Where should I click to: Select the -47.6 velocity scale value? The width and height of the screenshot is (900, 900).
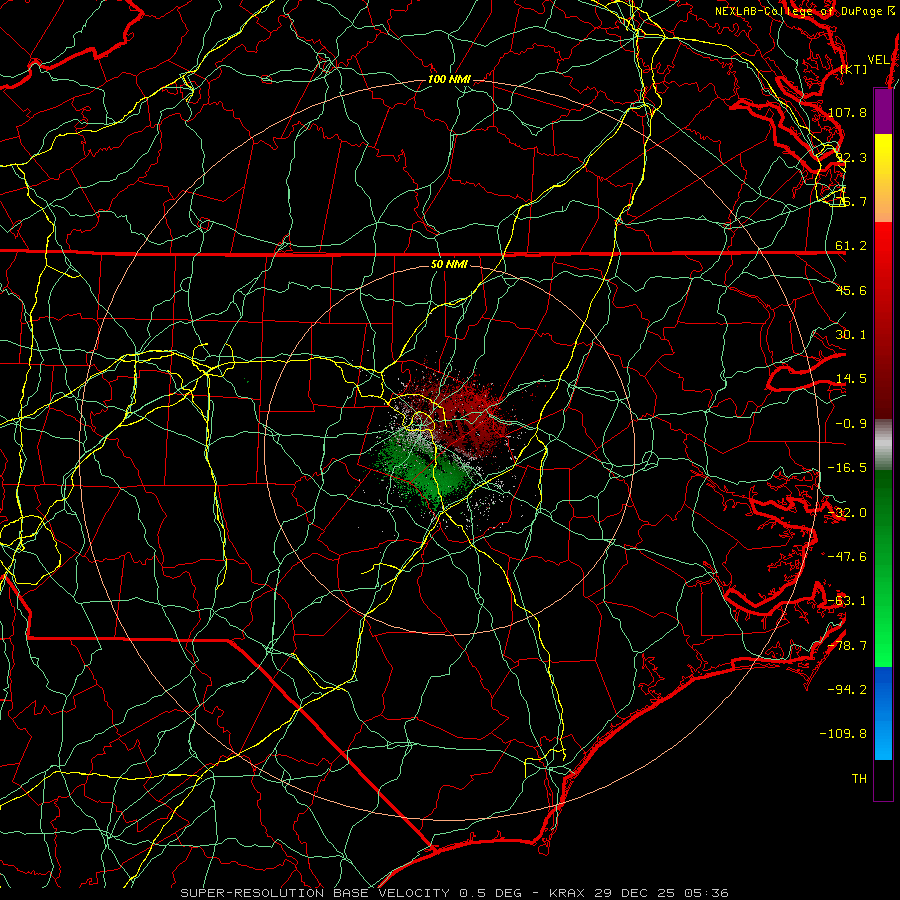pos(848,557)
